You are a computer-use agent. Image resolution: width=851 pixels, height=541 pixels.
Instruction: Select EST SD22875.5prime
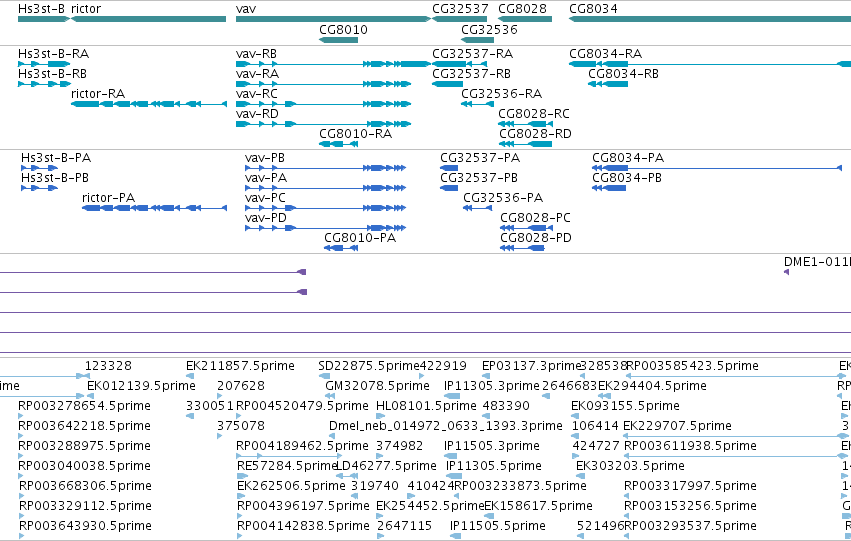(369, 366)
